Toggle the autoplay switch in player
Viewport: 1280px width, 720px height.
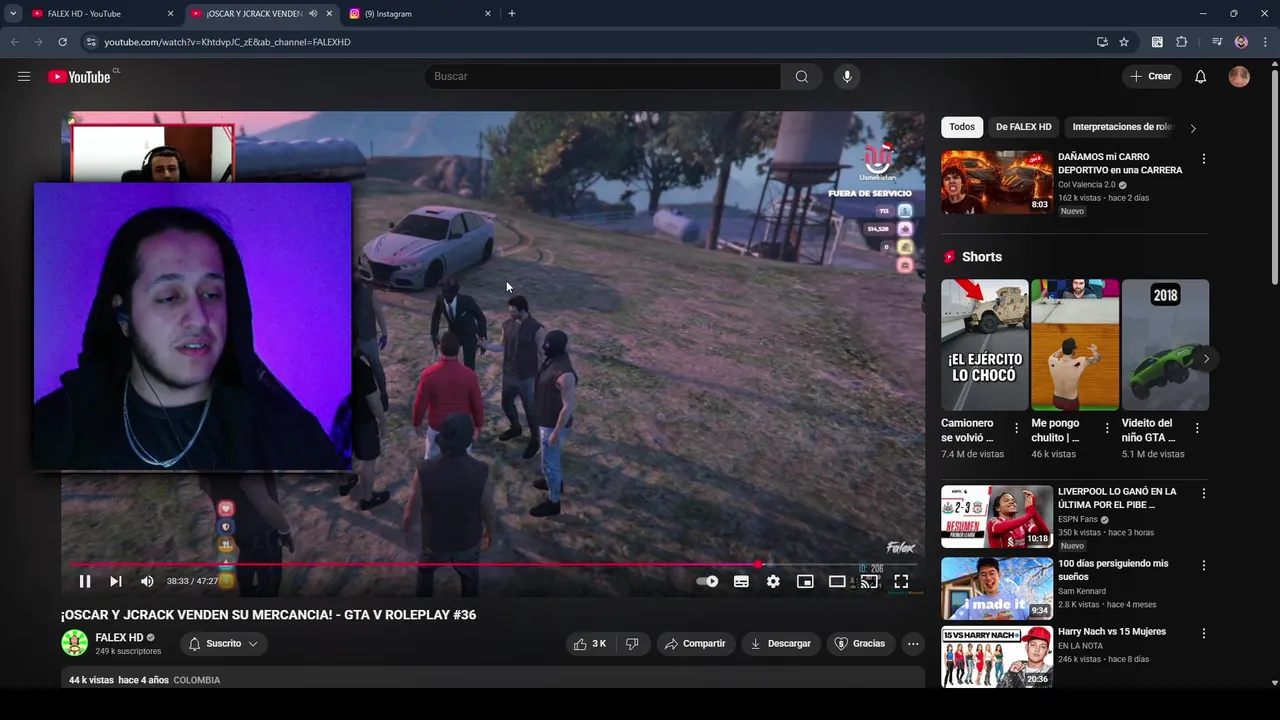click(x=707, y=581)
